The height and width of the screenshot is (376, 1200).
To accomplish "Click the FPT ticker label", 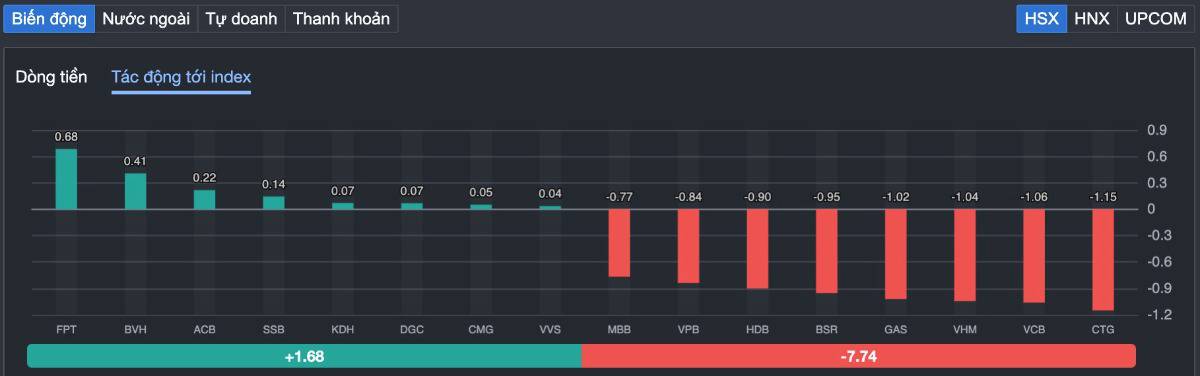I will (x=66, y=329).
